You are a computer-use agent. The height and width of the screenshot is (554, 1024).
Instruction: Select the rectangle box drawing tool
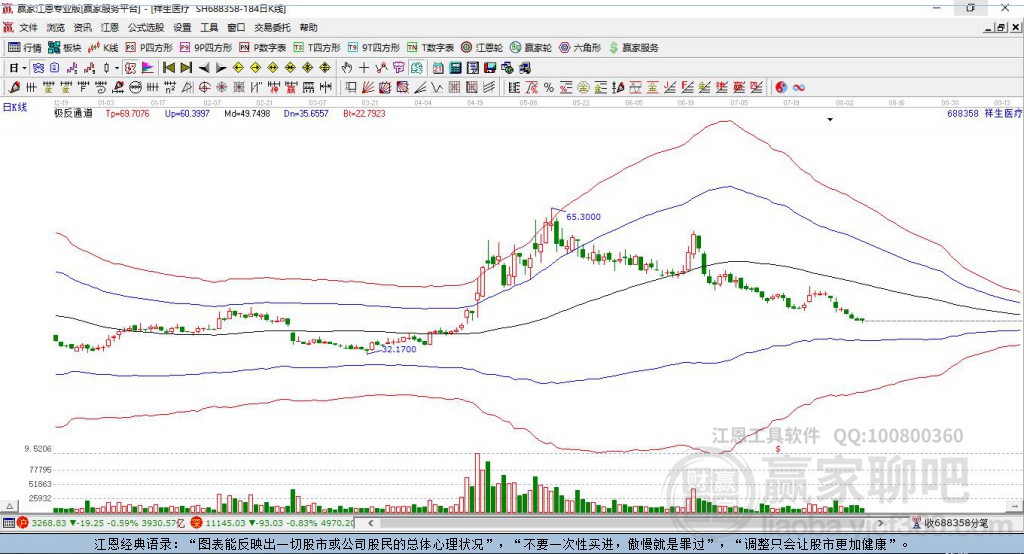(351, 88)
